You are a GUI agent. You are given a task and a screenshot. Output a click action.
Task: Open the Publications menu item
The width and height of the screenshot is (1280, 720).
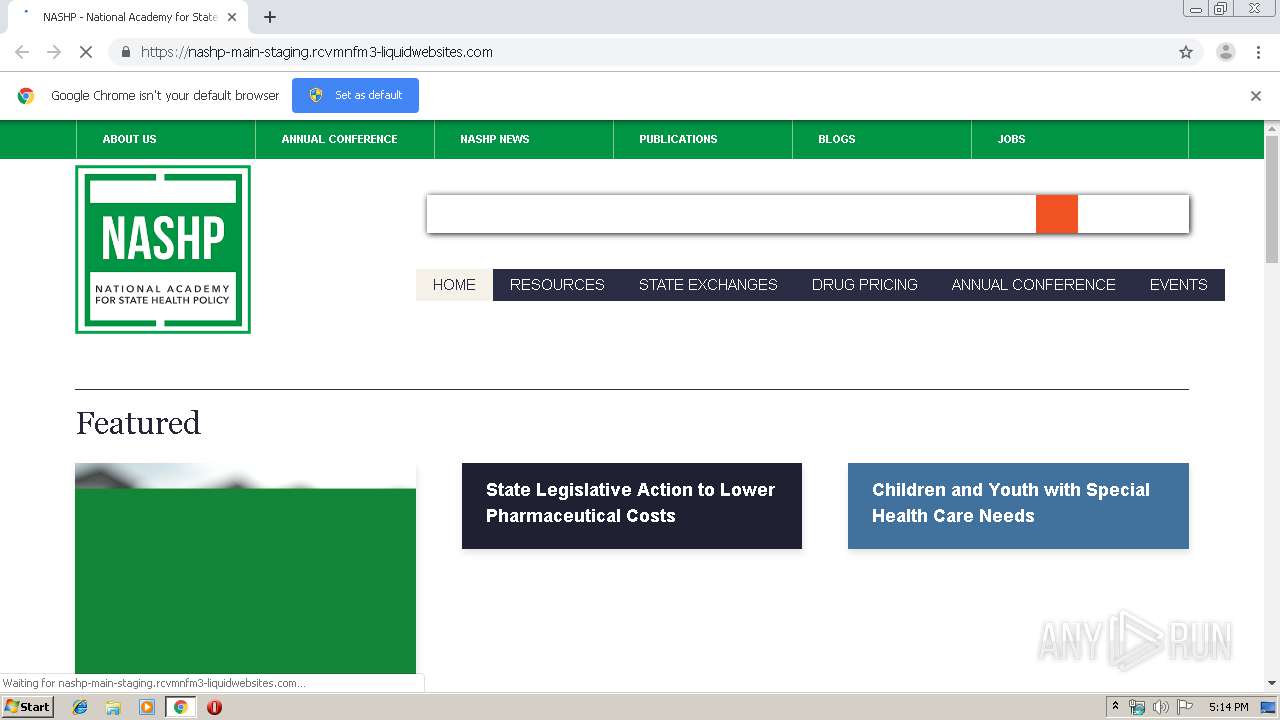678,139
